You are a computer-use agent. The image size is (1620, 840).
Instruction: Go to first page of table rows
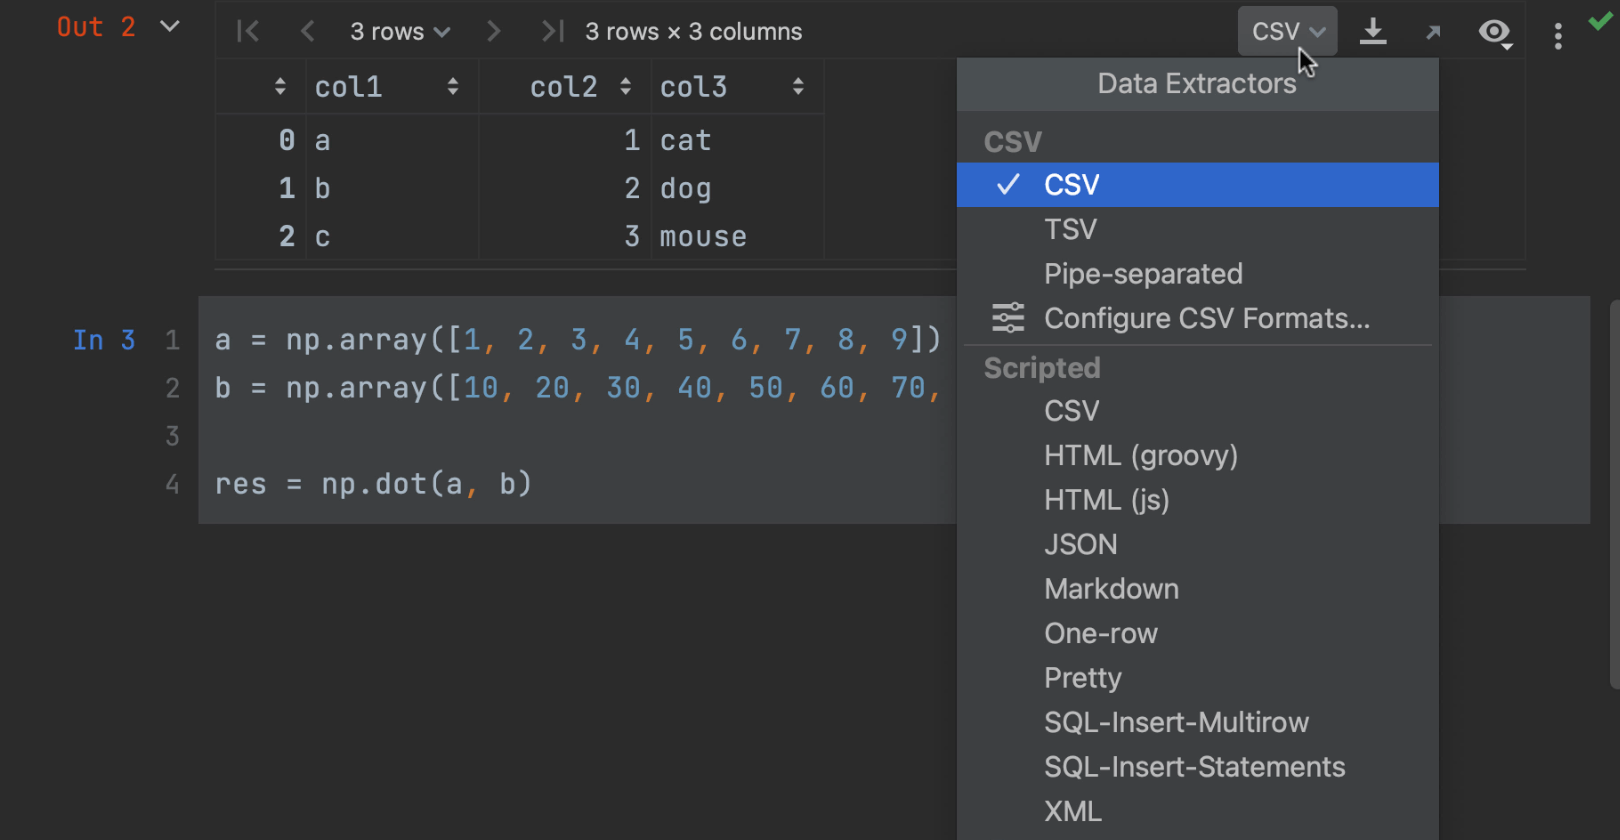coord(248,32)
